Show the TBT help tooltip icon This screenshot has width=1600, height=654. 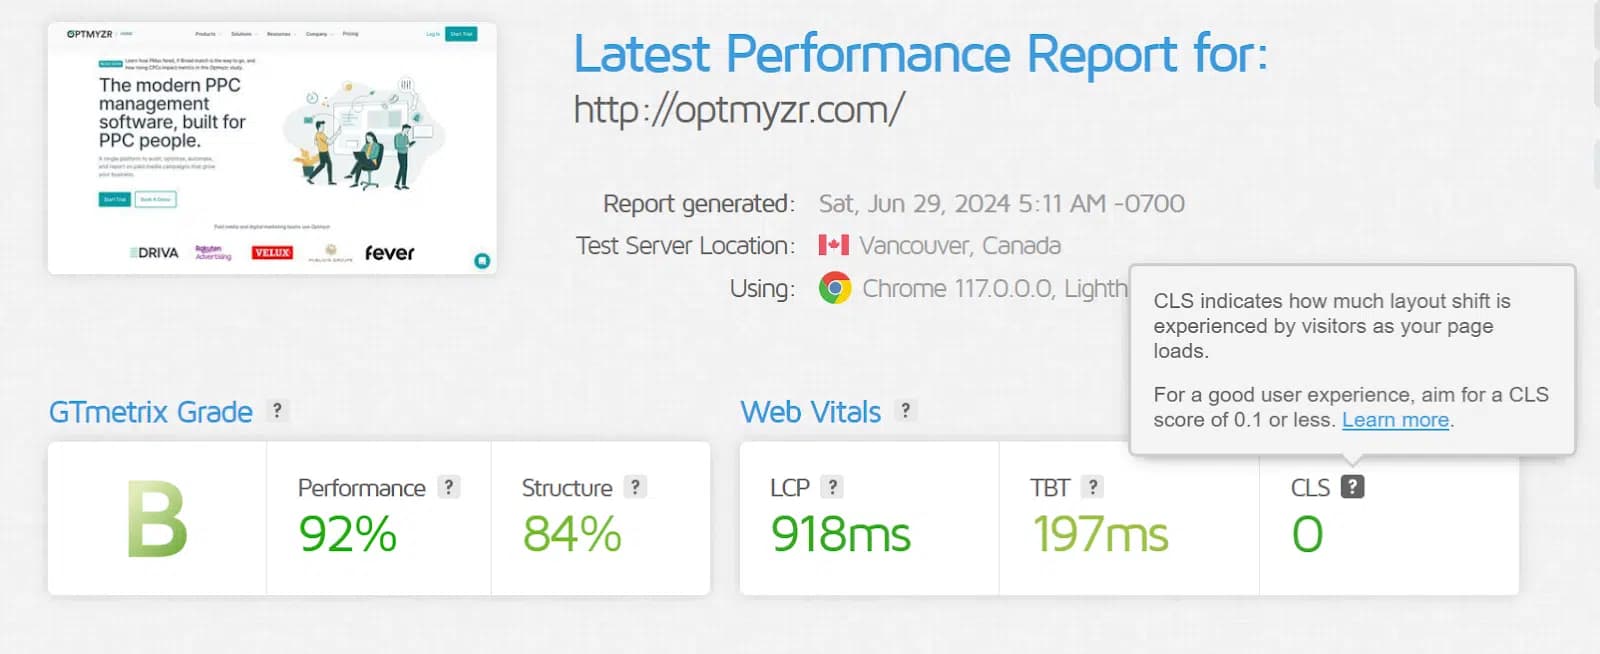click(1093, 487)
